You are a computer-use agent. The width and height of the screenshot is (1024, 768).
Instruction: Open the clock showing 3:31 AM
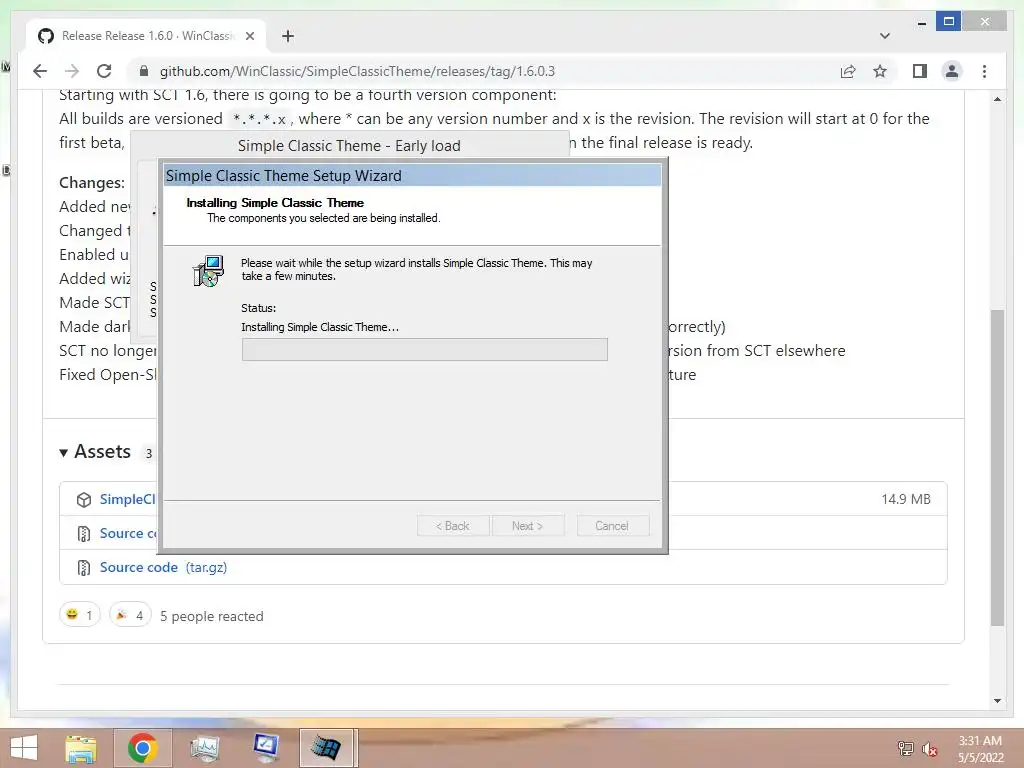(980, 749)
